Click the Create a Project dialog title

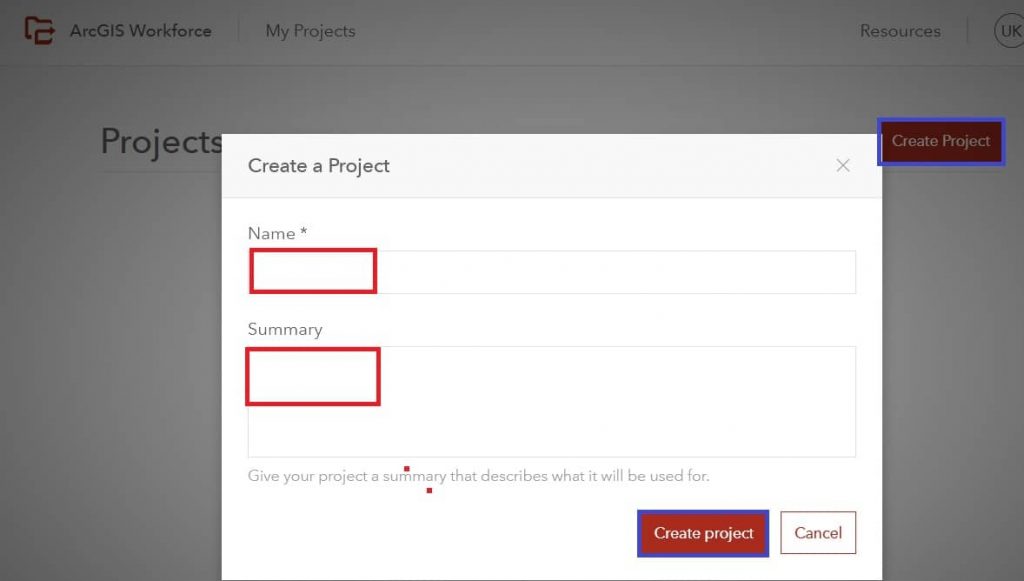pyautogui.click(x=319, y=166)
